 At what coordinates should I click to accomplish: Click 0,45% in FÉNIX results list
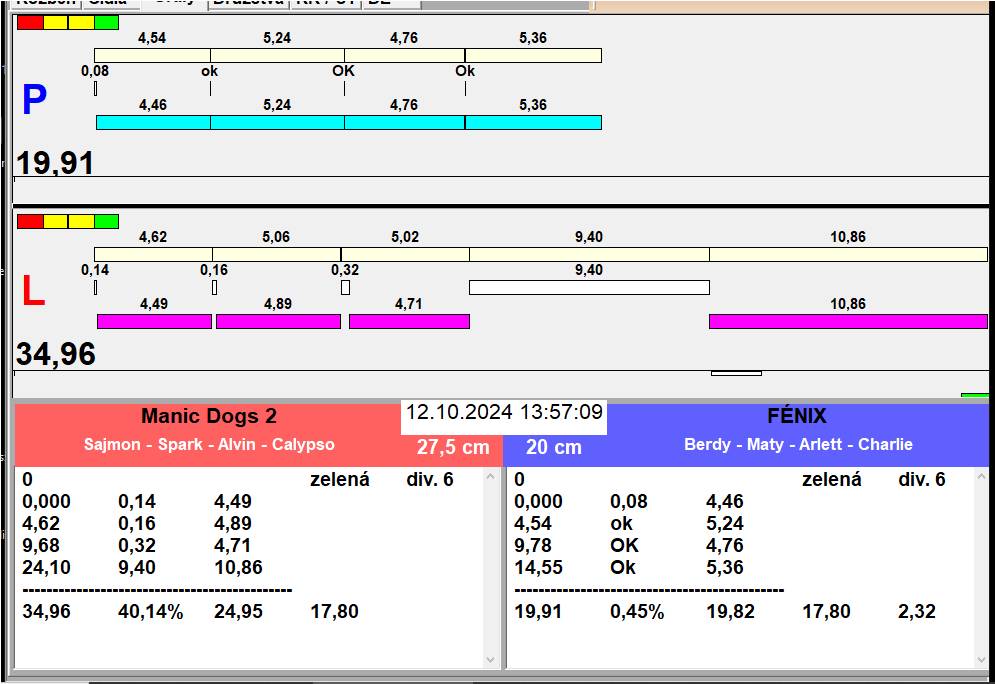pyautogui.click(x=637, y=612)
